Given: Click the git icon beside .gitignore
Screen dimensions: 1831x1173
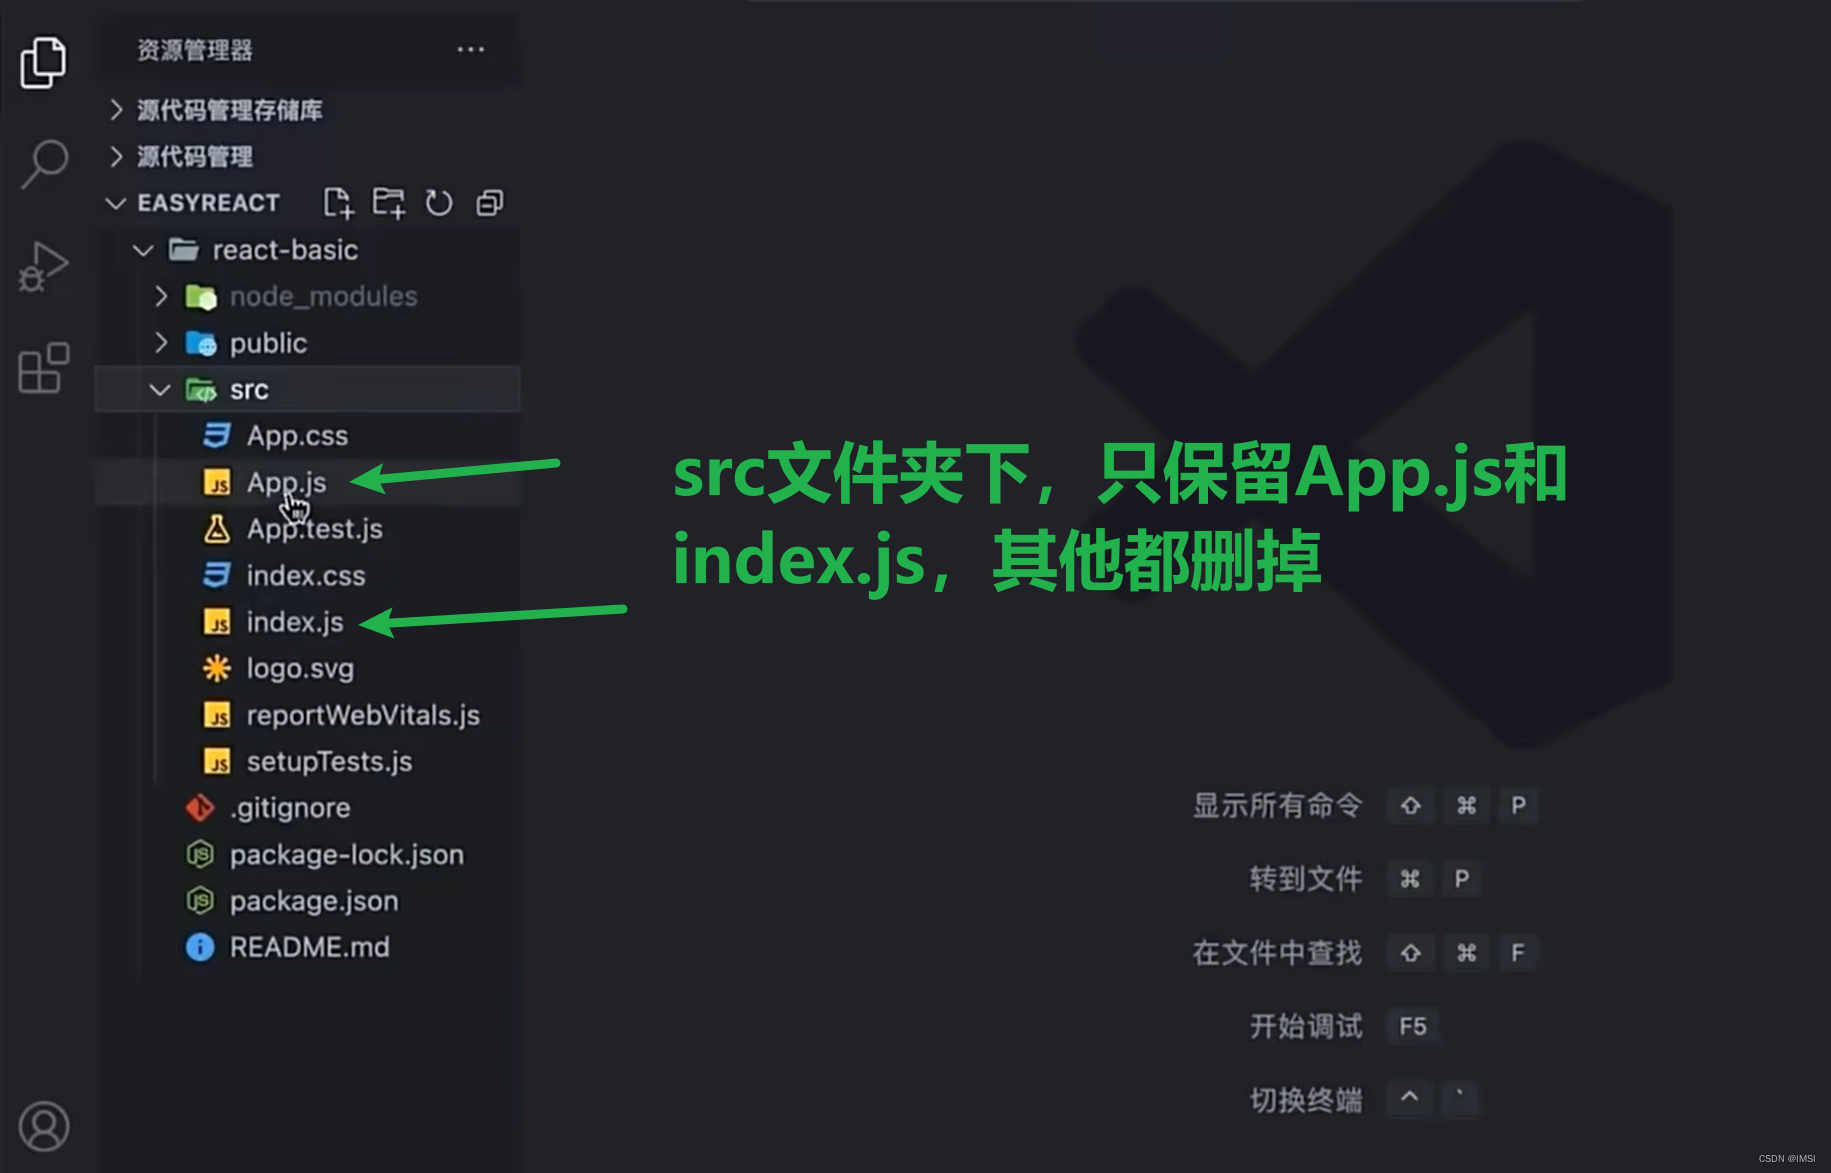Looking at the screenshot, I should (200, 808).
